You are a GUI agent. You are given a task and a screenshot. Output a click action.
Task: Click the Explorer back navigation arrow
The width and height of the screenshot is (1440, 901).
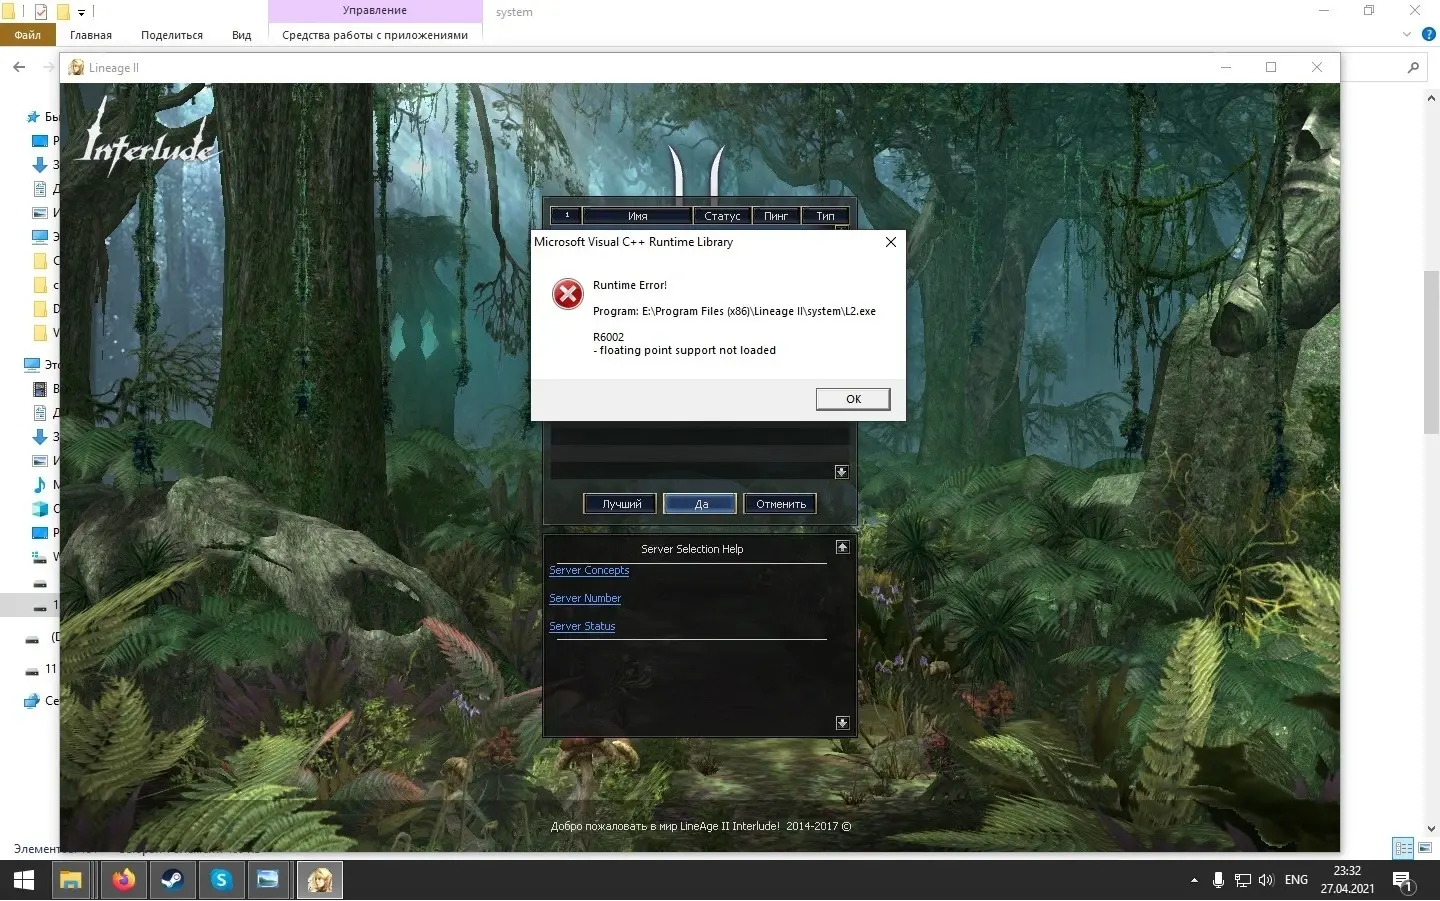tap(19, 67)
